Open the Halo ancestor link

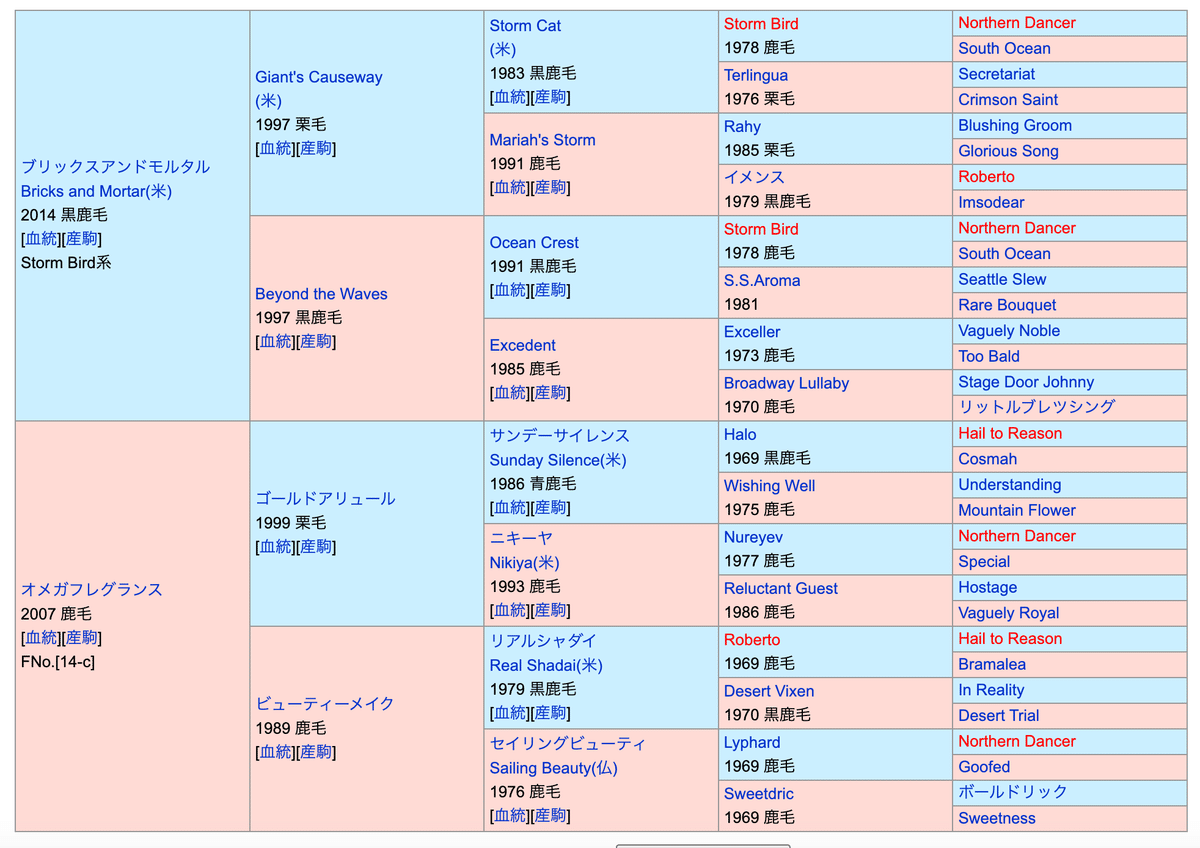pyautogui.click(x=740, y=435)
